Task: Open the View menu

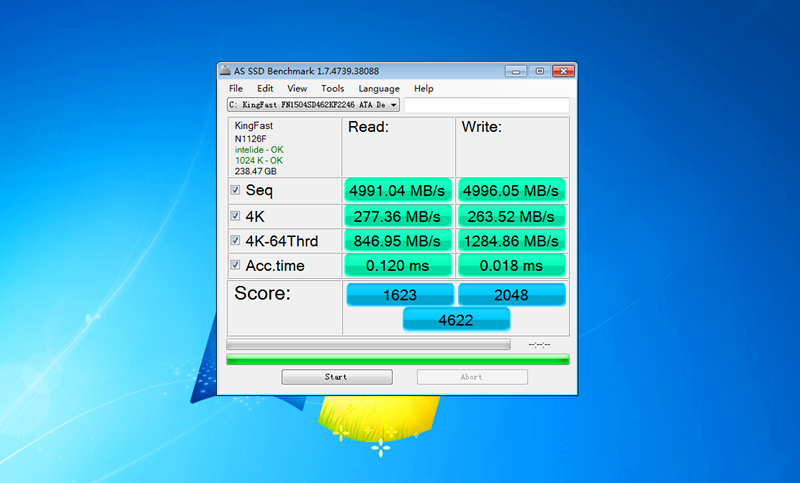Action: (x=297, y=88)
